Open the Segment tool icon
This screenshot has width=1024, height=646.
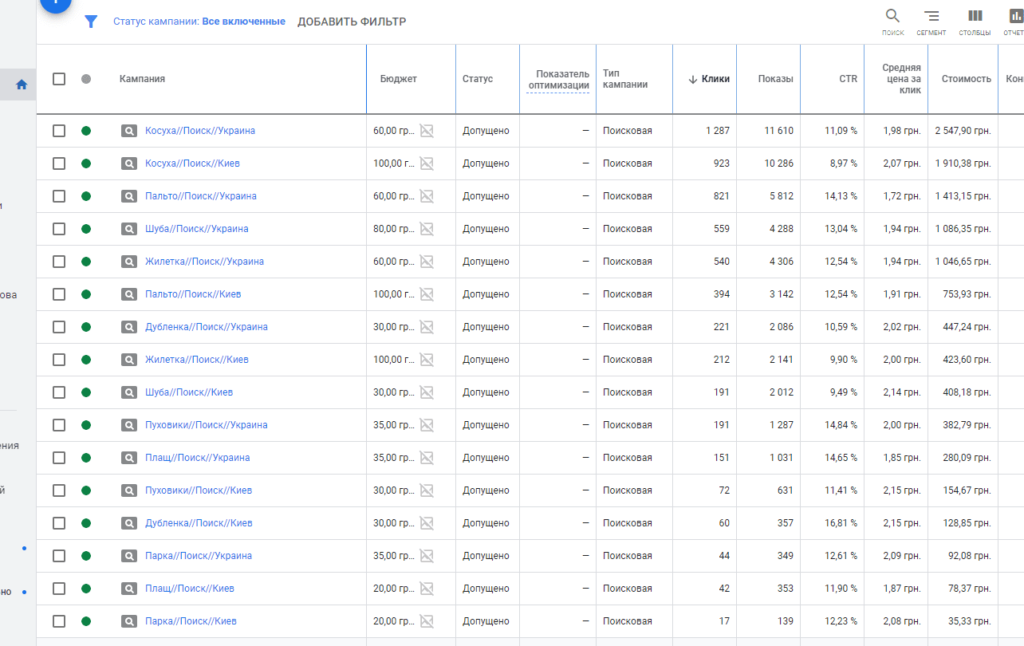[x=931, y=16]
